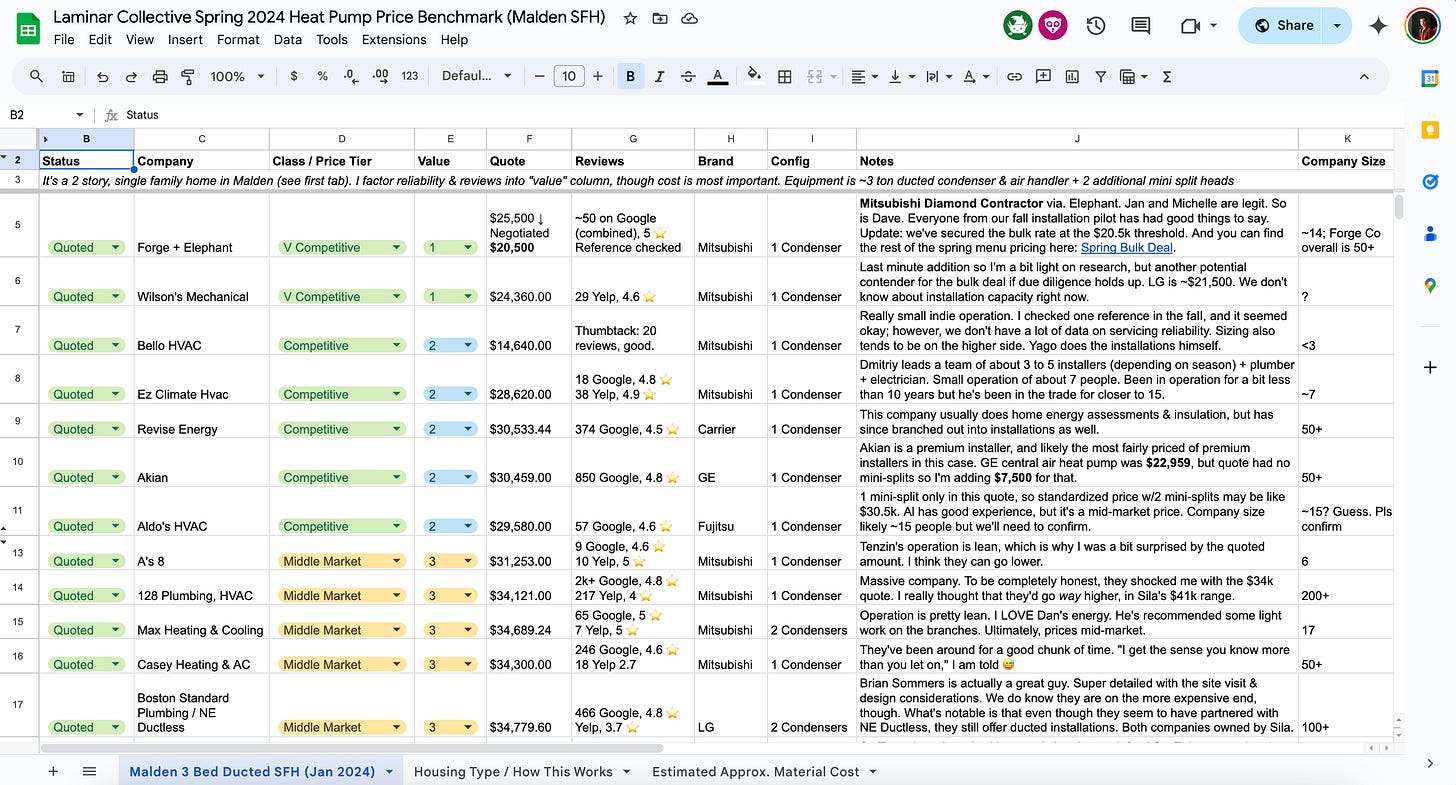
Task: Open Google Maps in the side panel
Action: click(1431, 286)
